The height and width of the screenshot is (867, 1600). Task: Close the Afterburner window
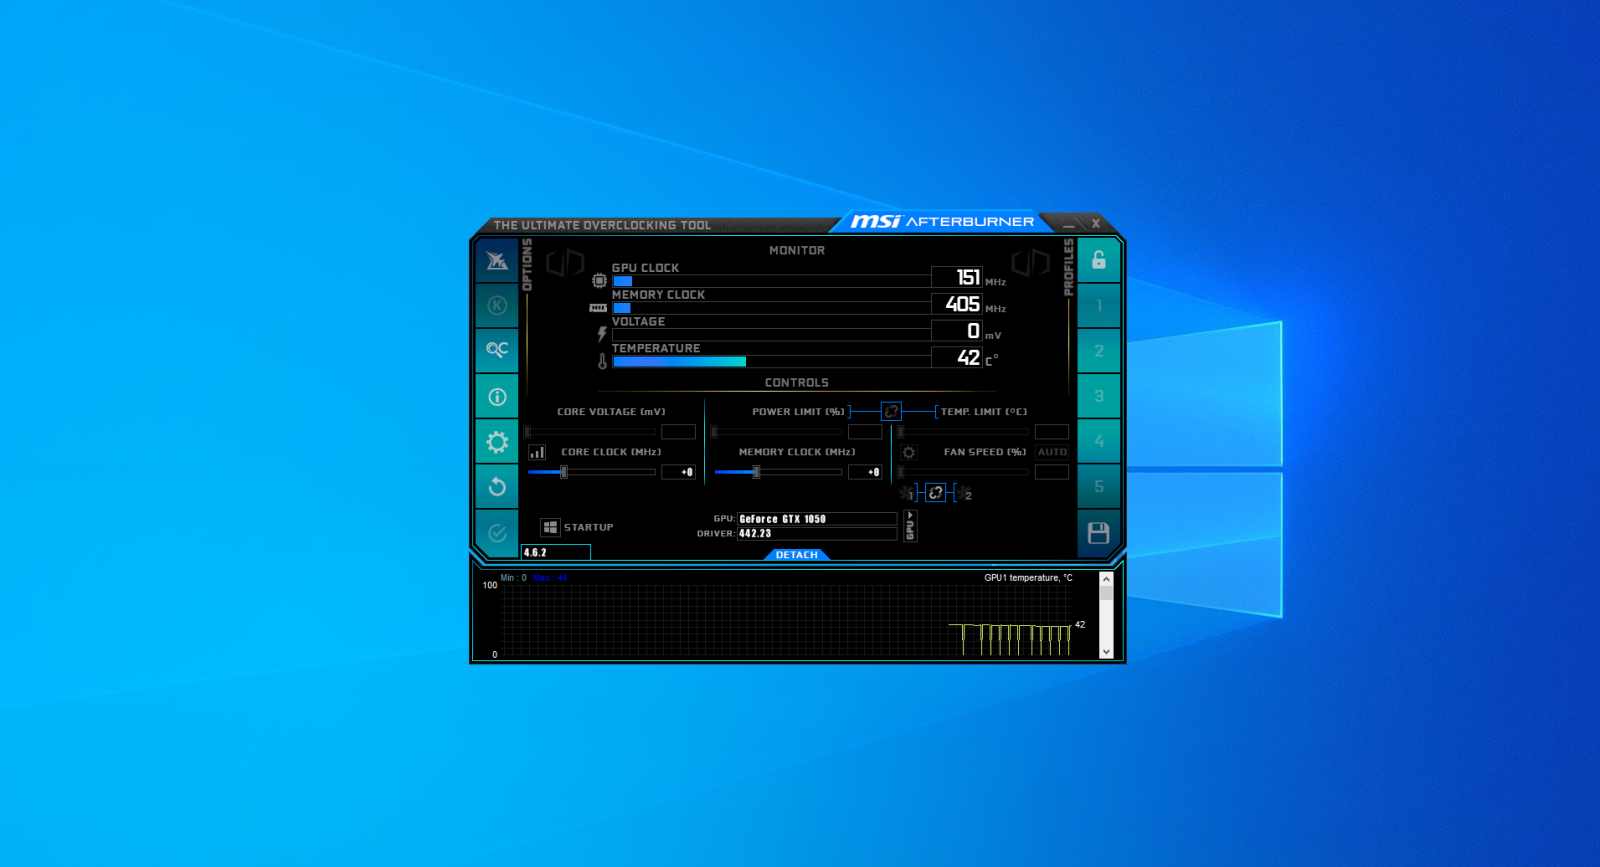(x=1096, y=224)
